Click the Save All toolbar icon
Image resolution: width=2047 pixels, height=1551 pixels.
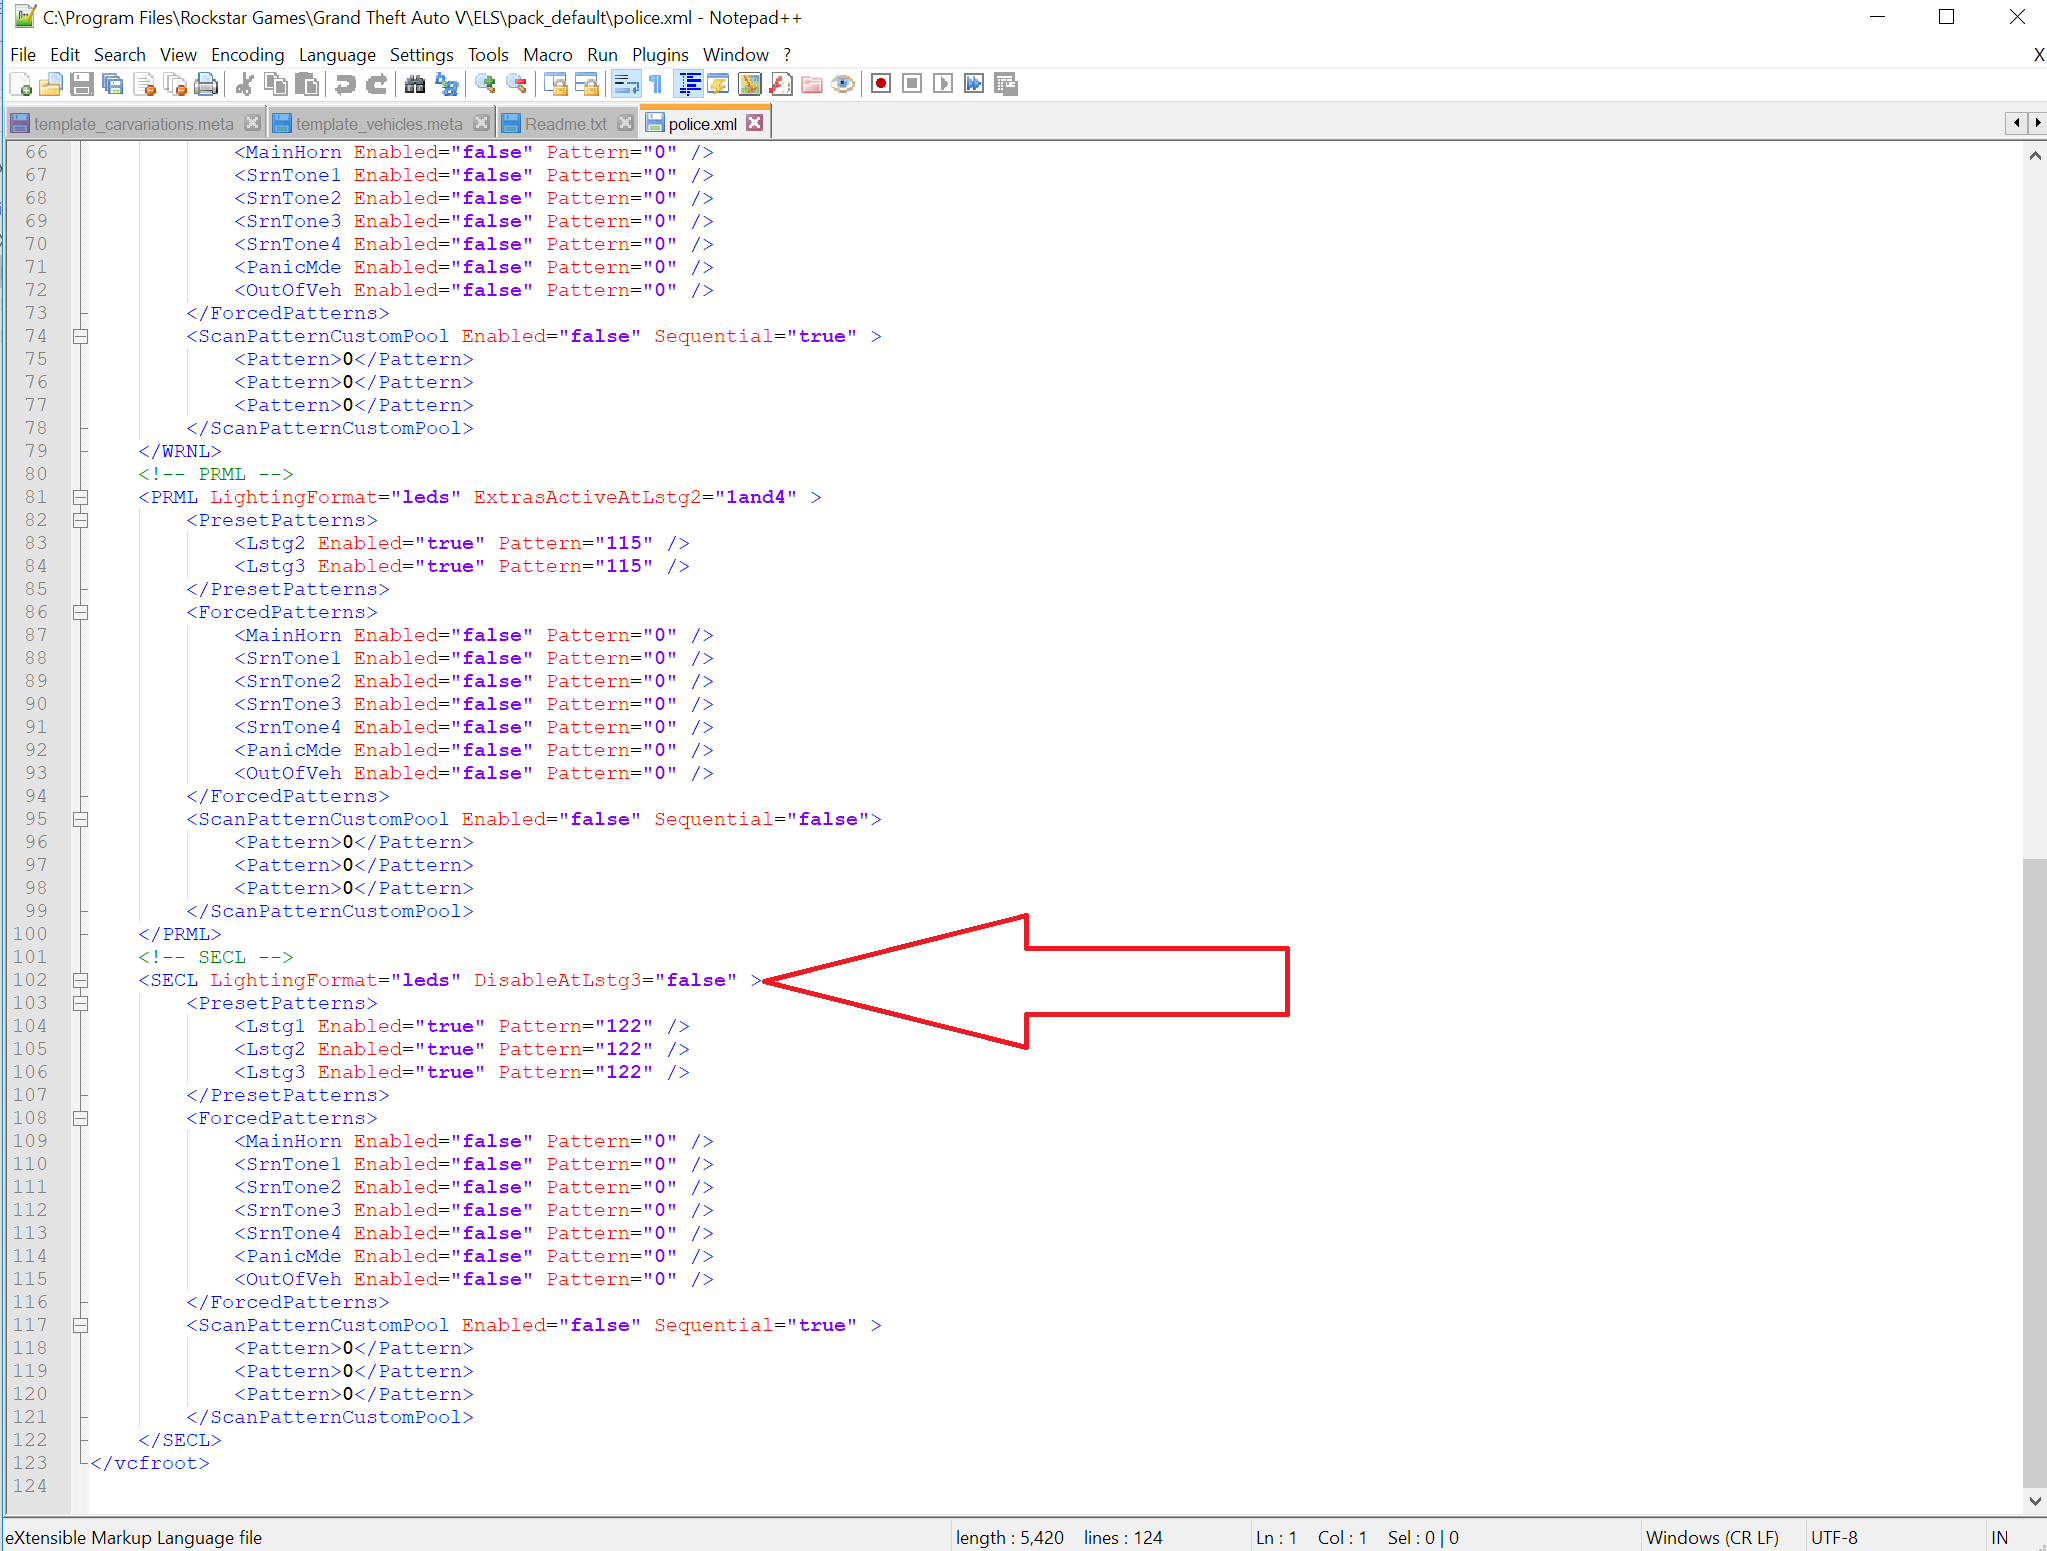pos(113,84)
